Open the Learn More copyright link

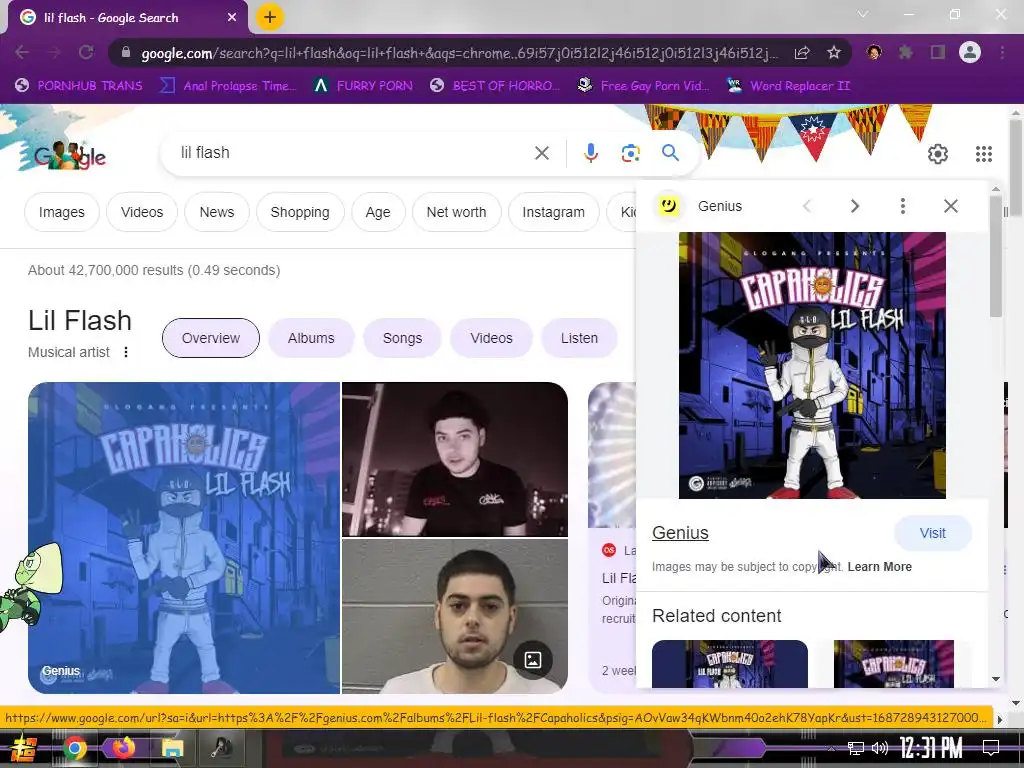click(880, 567)
